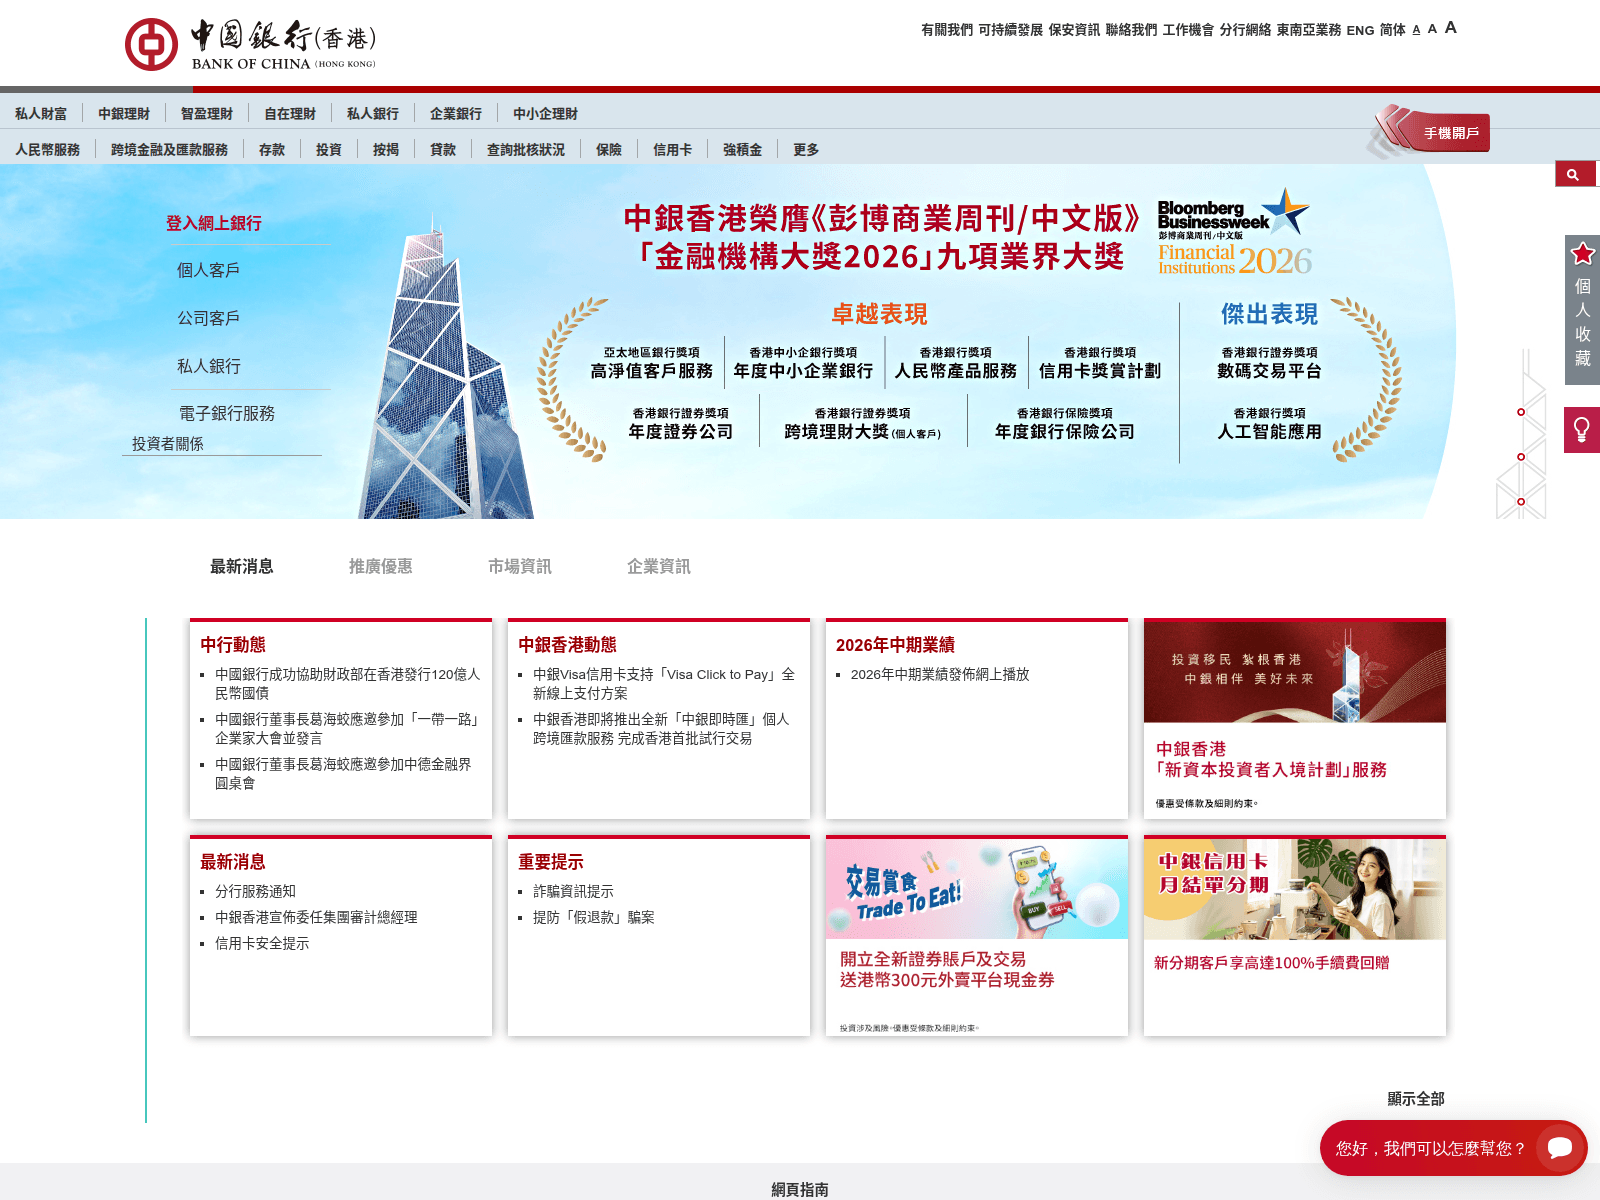Open the 工作機會 link
Viewport: 1600px width, 1200px height.
click(1188, 30)
